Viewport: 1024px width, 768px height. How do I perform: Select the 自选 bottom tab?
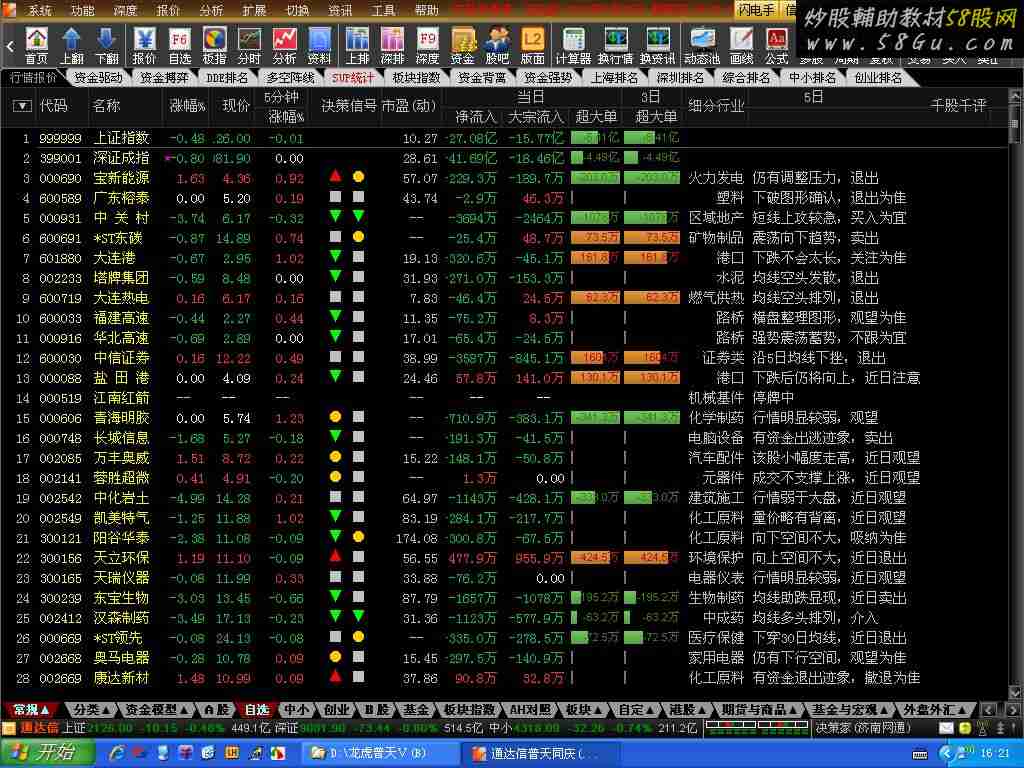(256, 709)
